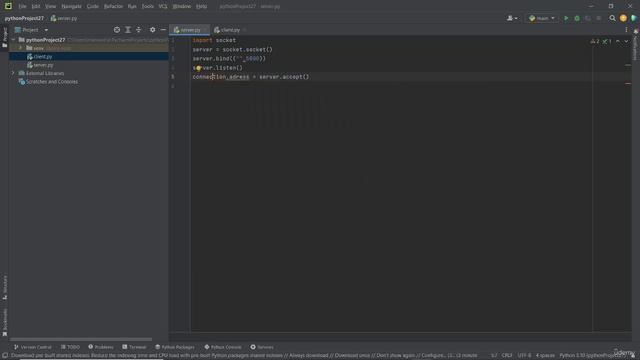Click the pythonProject27 breadcrumb
The image size is (640, 360).
point(24,18)
